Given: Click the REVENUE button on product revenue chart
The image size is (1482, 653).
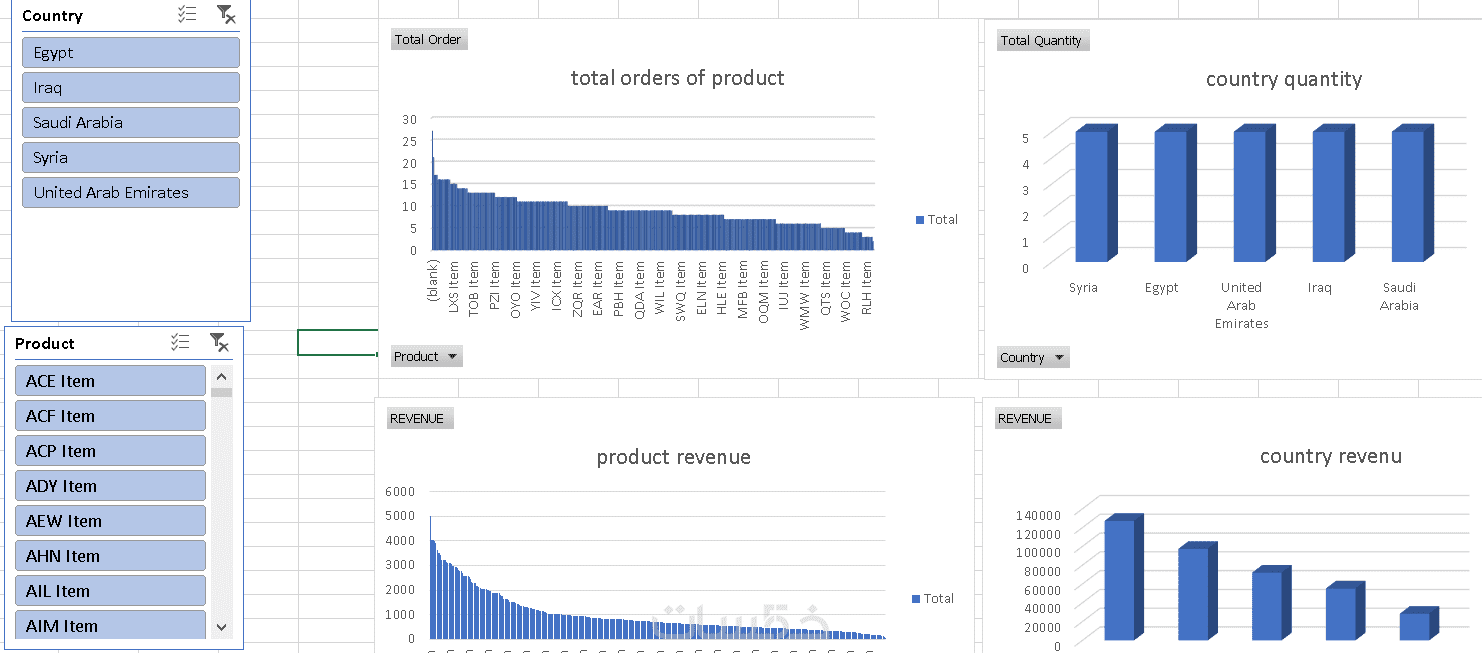Looking at the screenshot, I should click(x=417, y=419).
